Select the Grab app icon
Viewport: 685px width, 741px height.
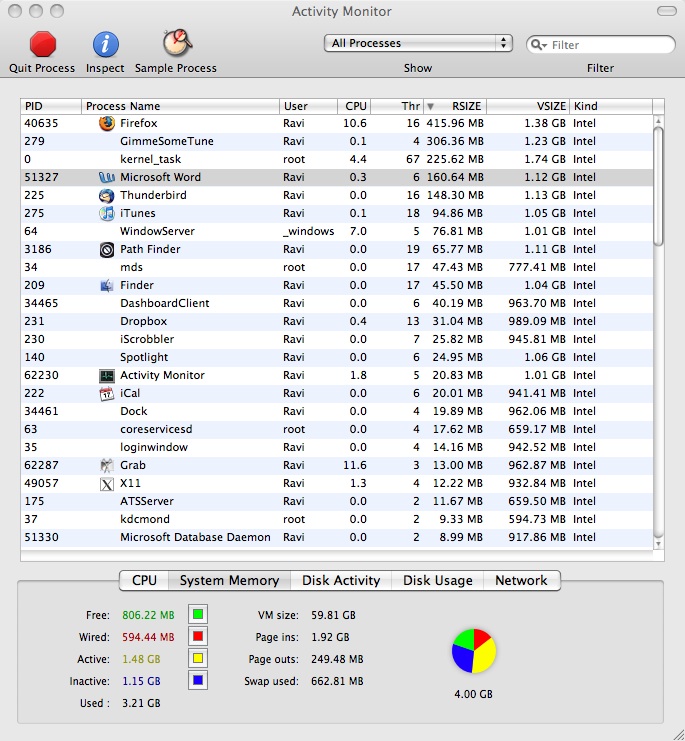[107, 465]
